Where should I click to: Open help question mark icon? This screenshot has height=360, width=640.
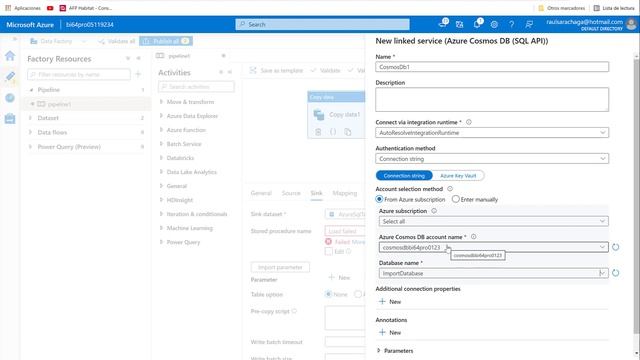point(511,24)
